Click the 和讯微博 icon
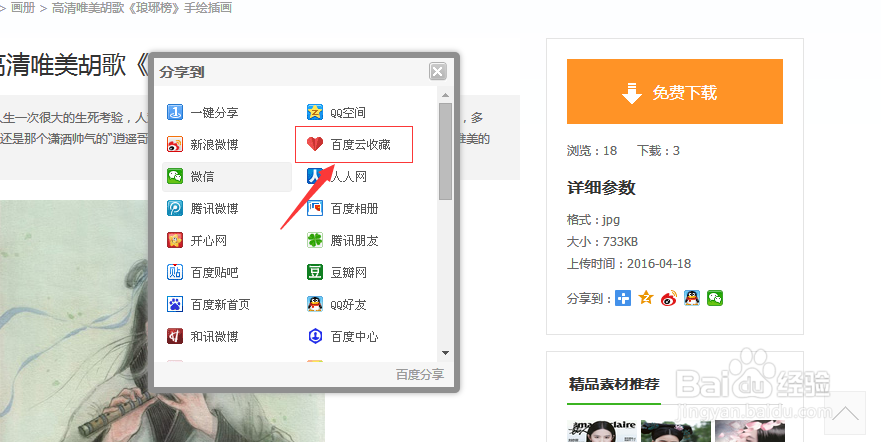The image size is (881, 442). [175, 336]
